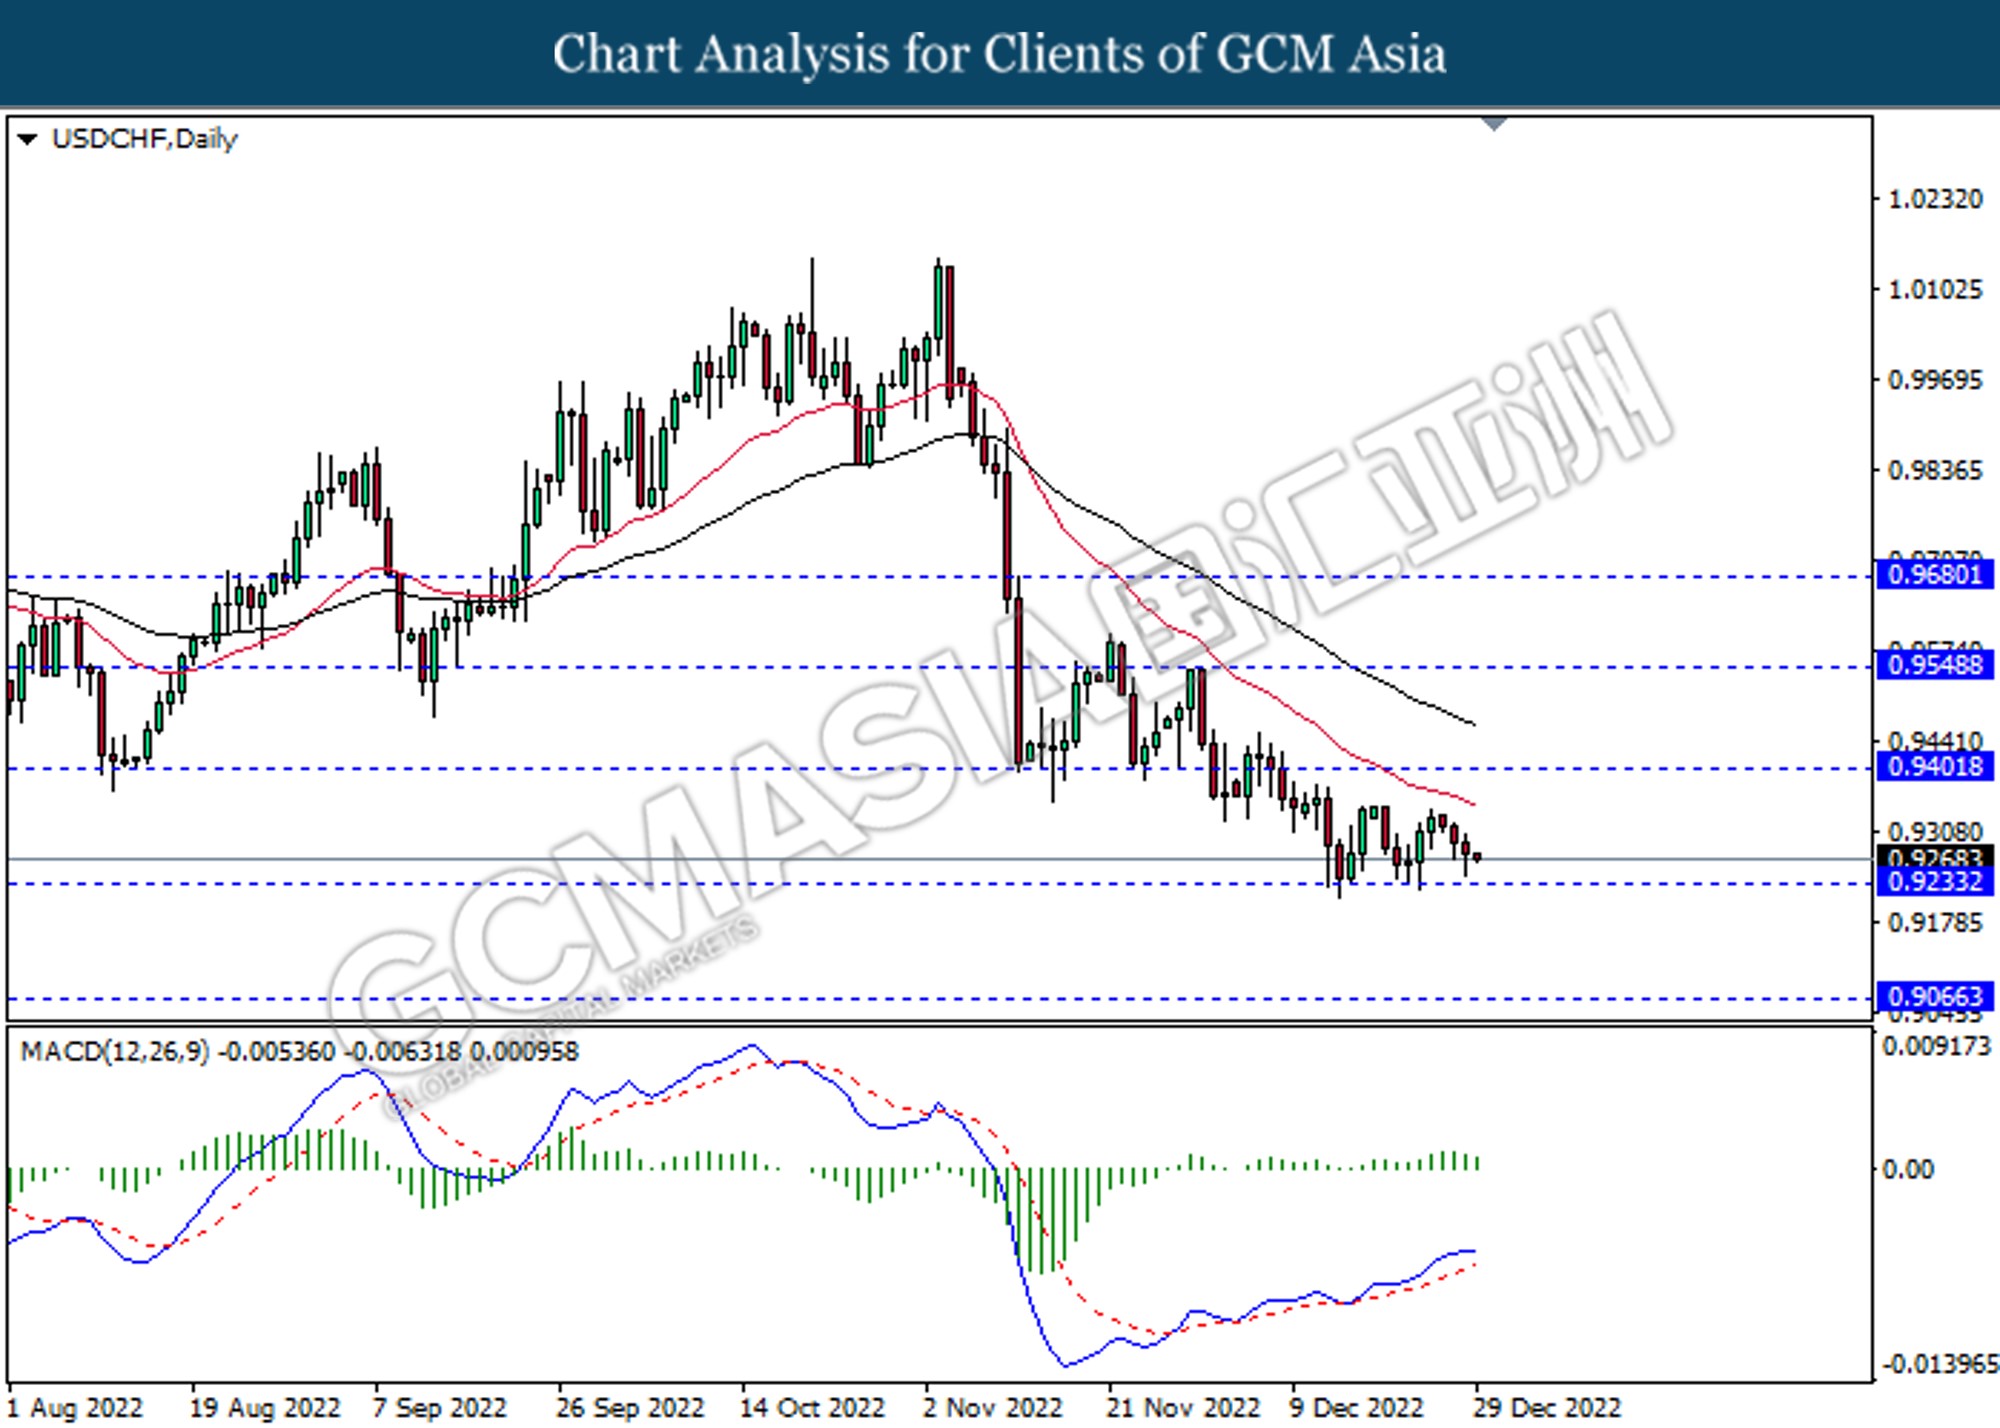Click the 19 Aug 2022 date label
This screenshot has height=1428, width=2000.
click(265, 1408)
